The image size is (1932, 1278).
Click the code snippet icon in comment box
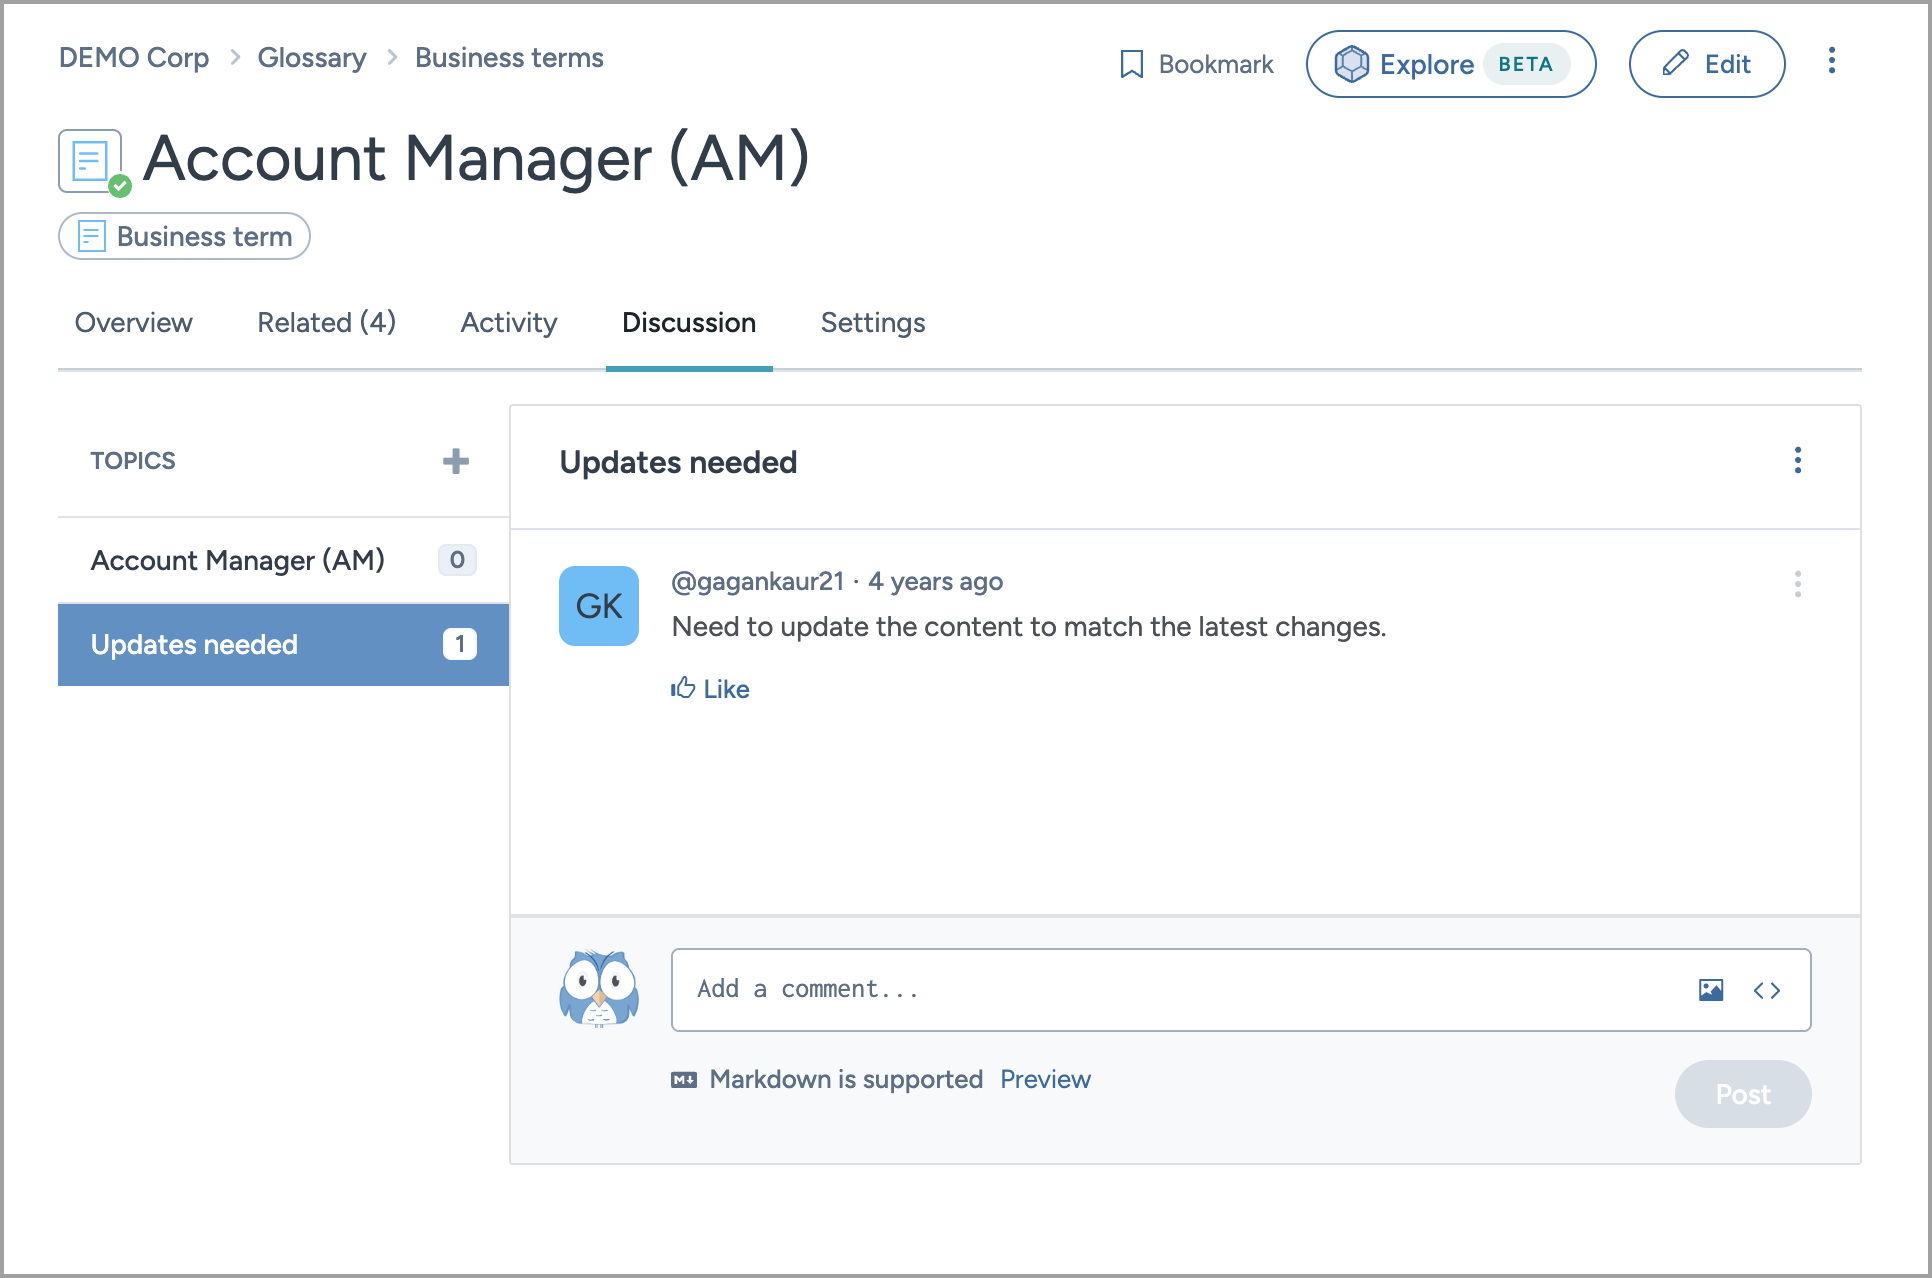click(x=1767, y=990)
